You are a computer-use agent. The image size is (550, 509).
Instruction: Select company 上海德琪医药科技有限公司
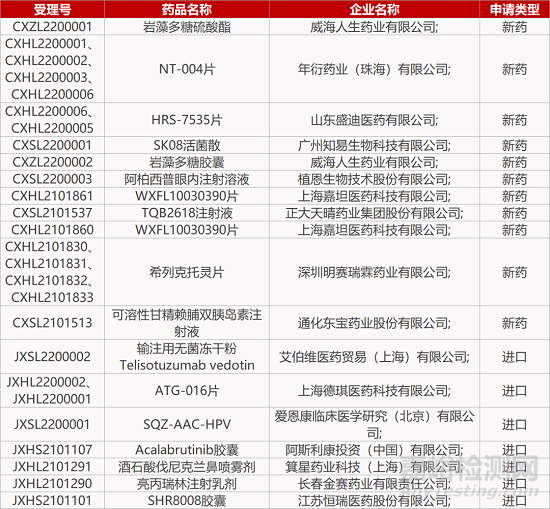coord(374,390)
